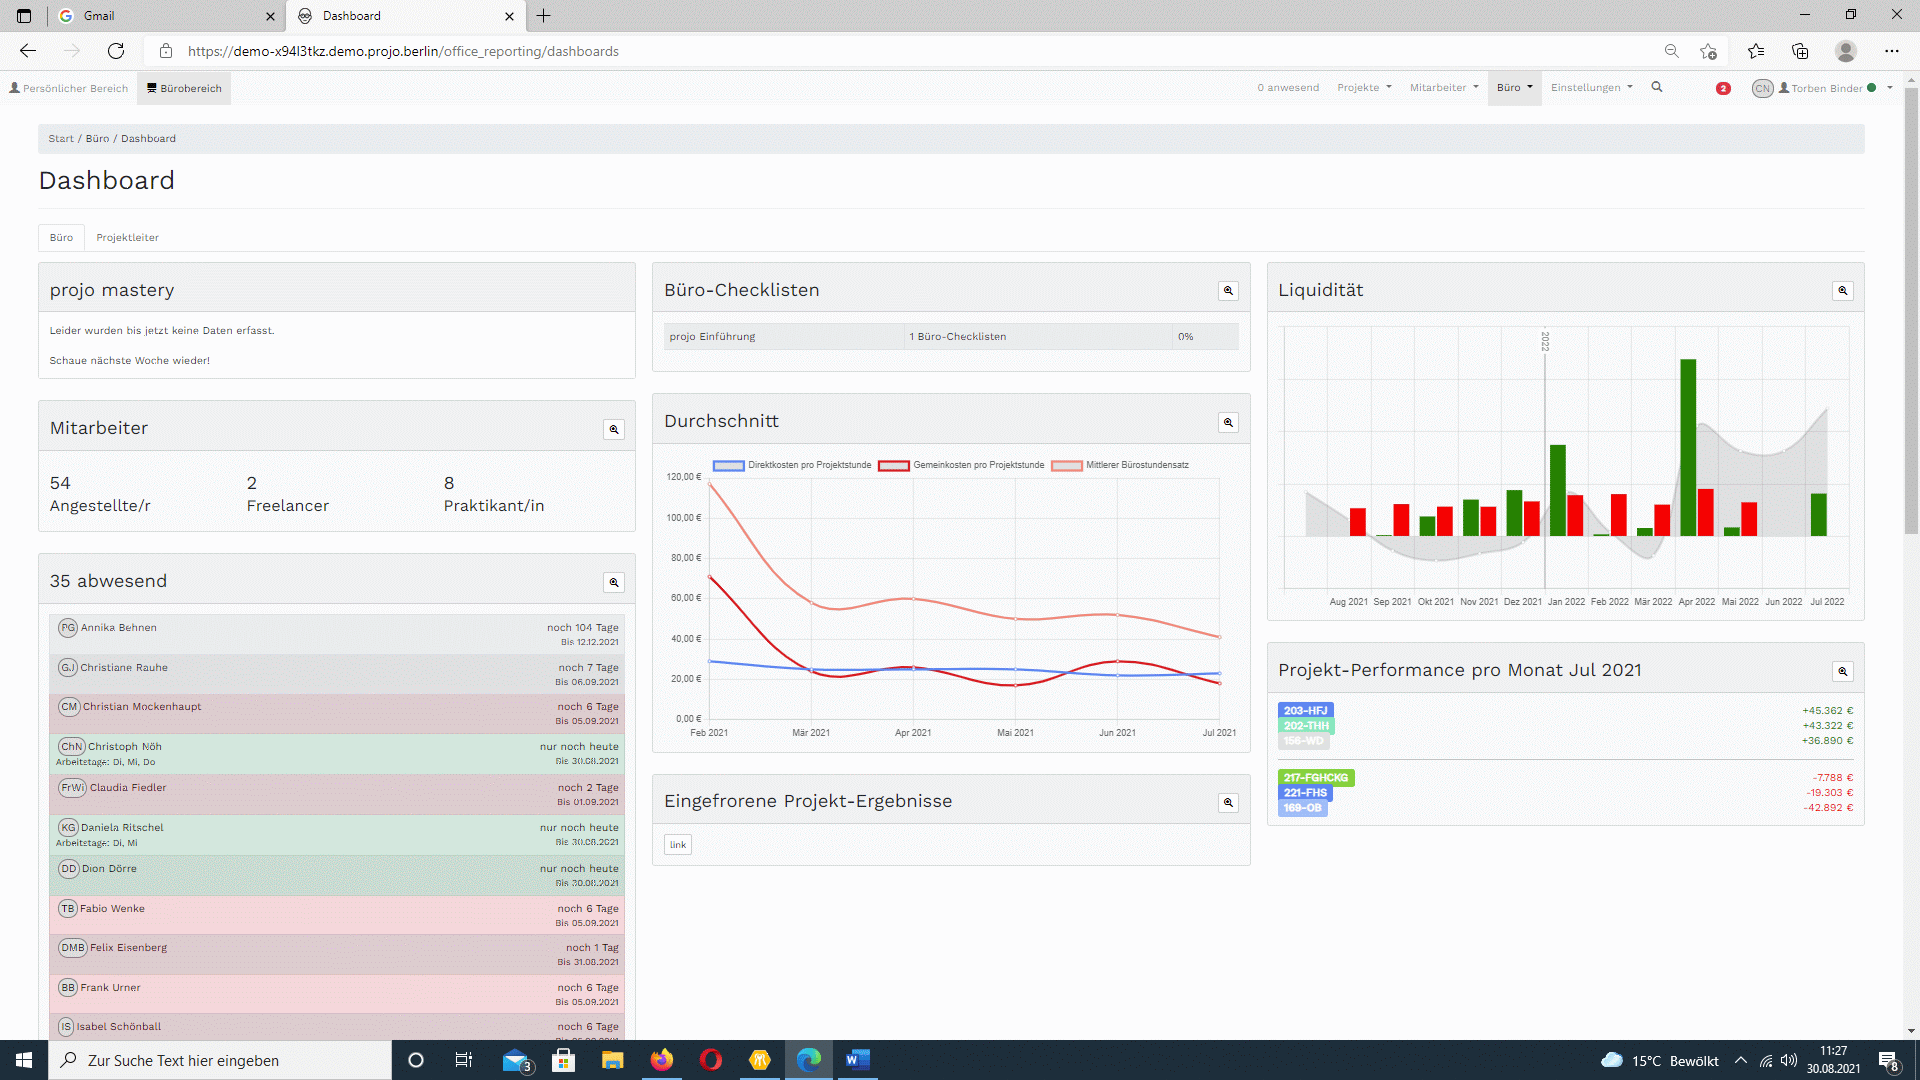1920x1080 pixels.
Task: Open the search icon in the top navigation
Action: [x=1657, y=87]
